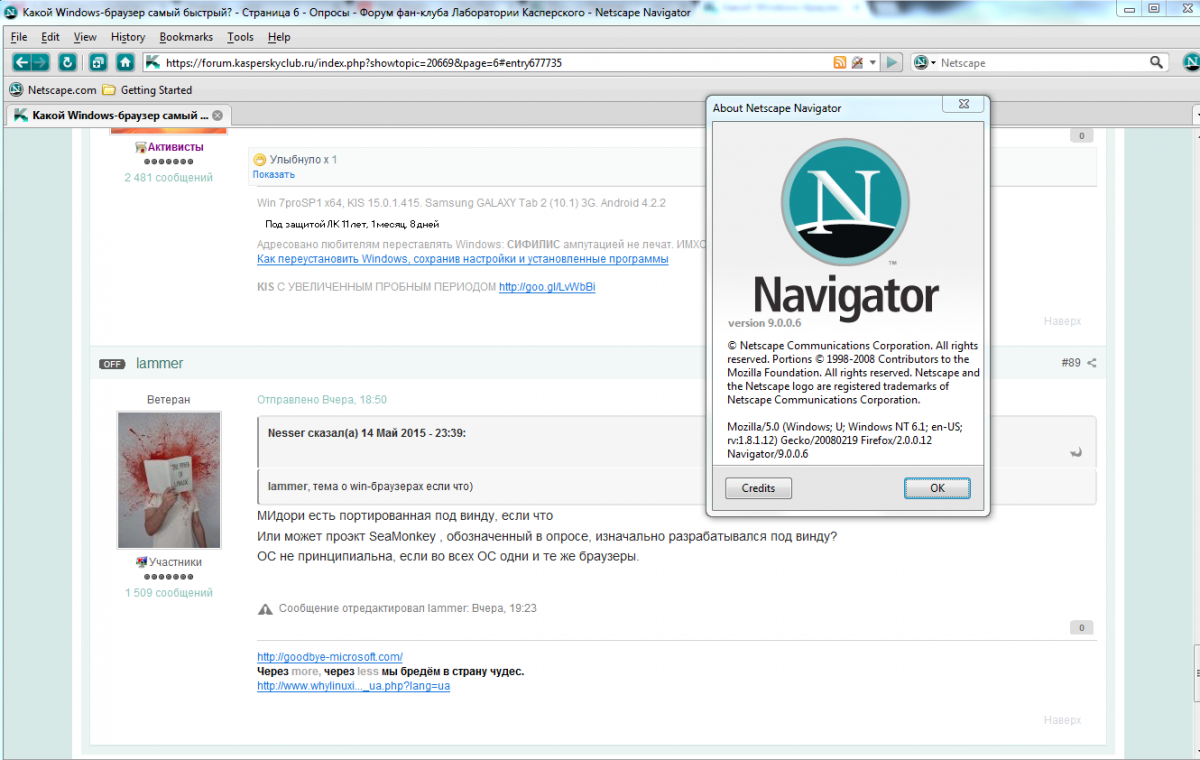
Task: Open the History menu
Action: [128, 37]
